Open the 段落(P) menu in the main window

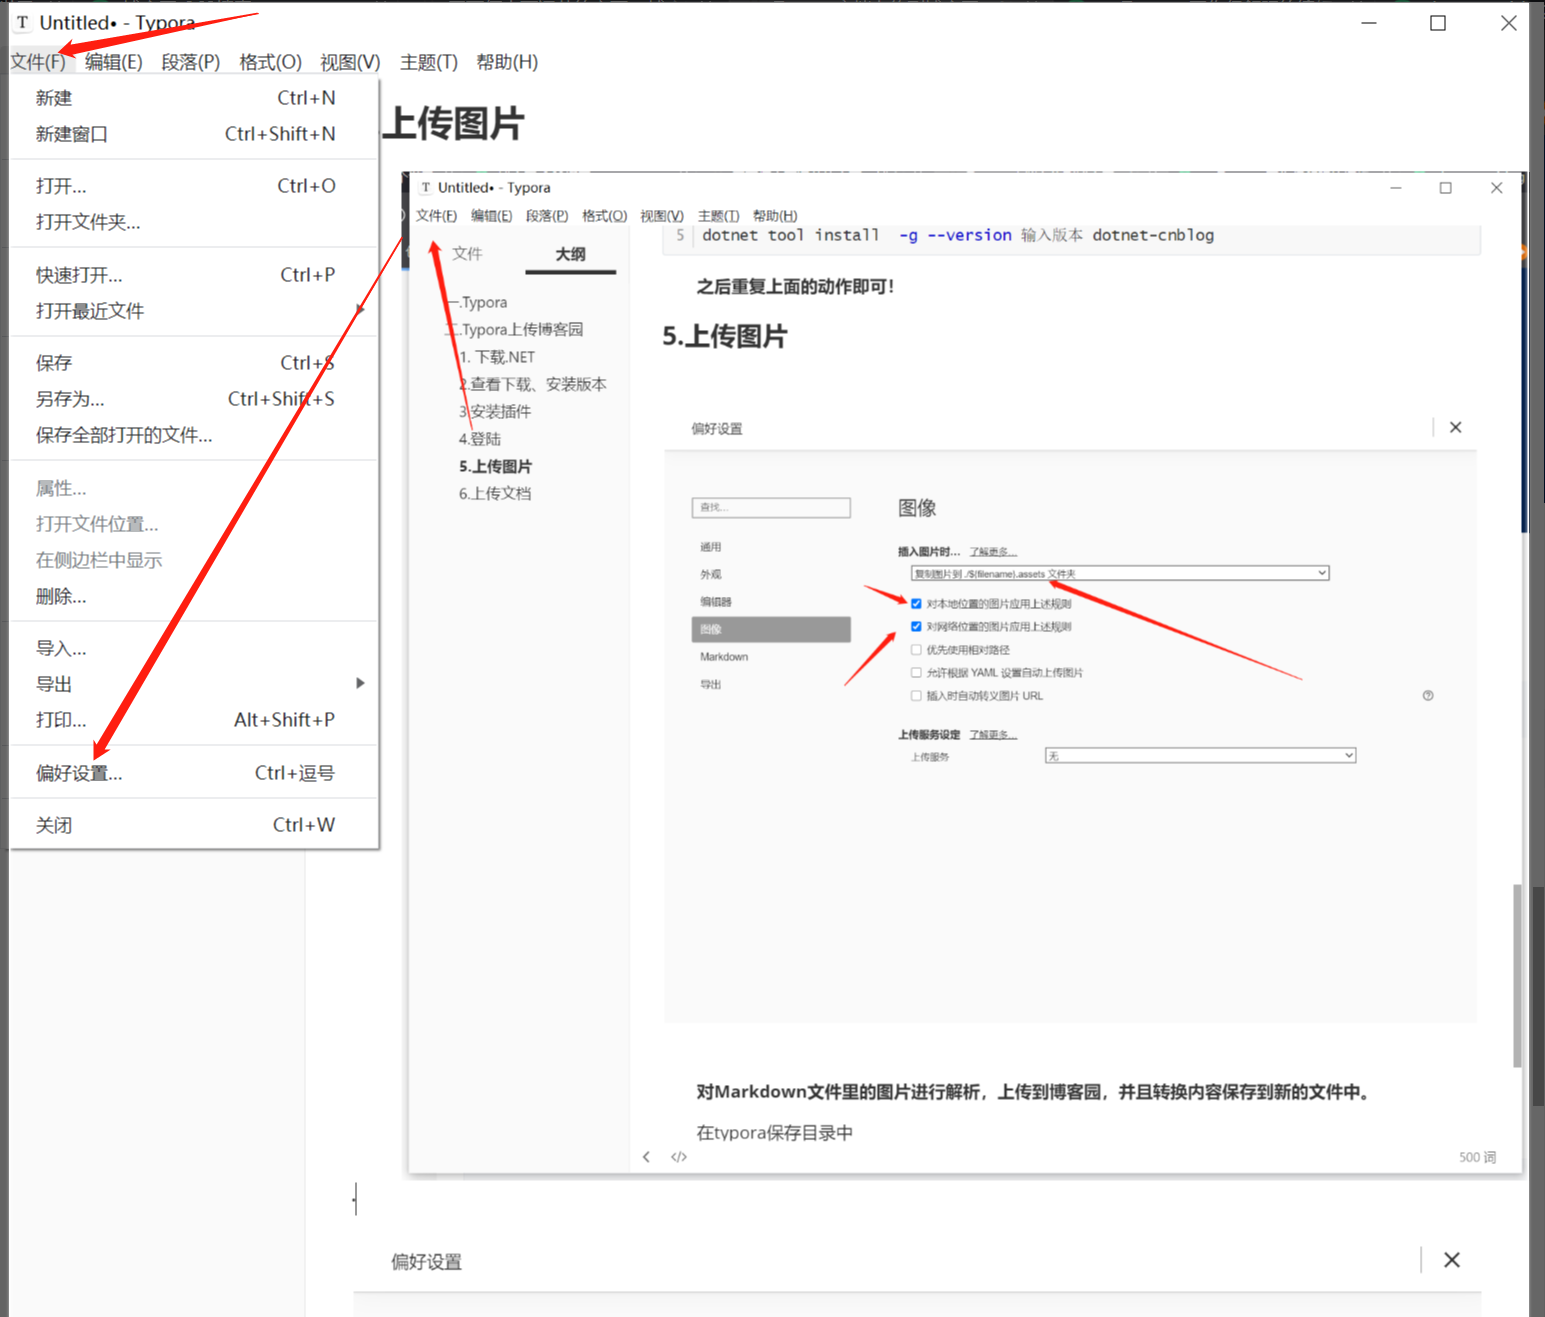(x=190, y=62)
